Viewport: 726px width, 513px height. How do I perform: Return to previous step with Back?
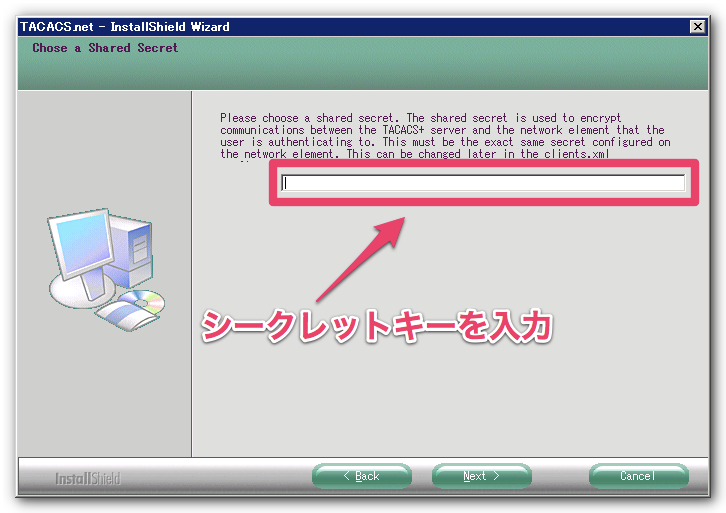[x=362, y=476]
